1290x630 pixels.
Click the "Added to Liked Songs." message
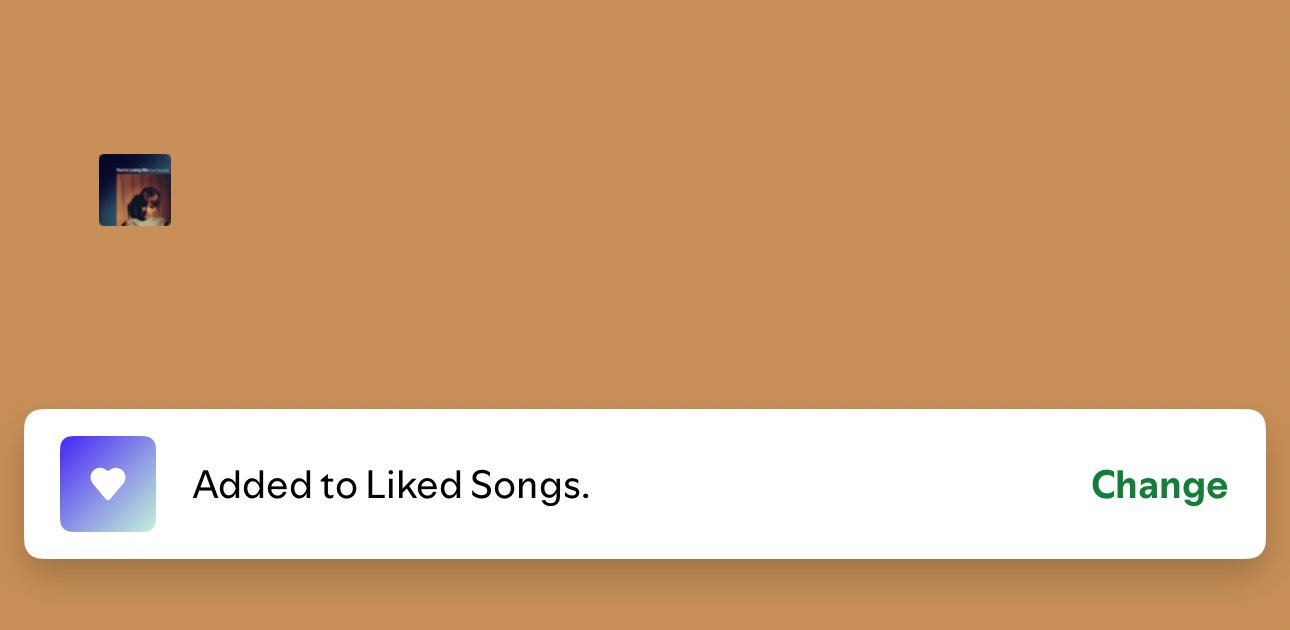coord(391,485)
